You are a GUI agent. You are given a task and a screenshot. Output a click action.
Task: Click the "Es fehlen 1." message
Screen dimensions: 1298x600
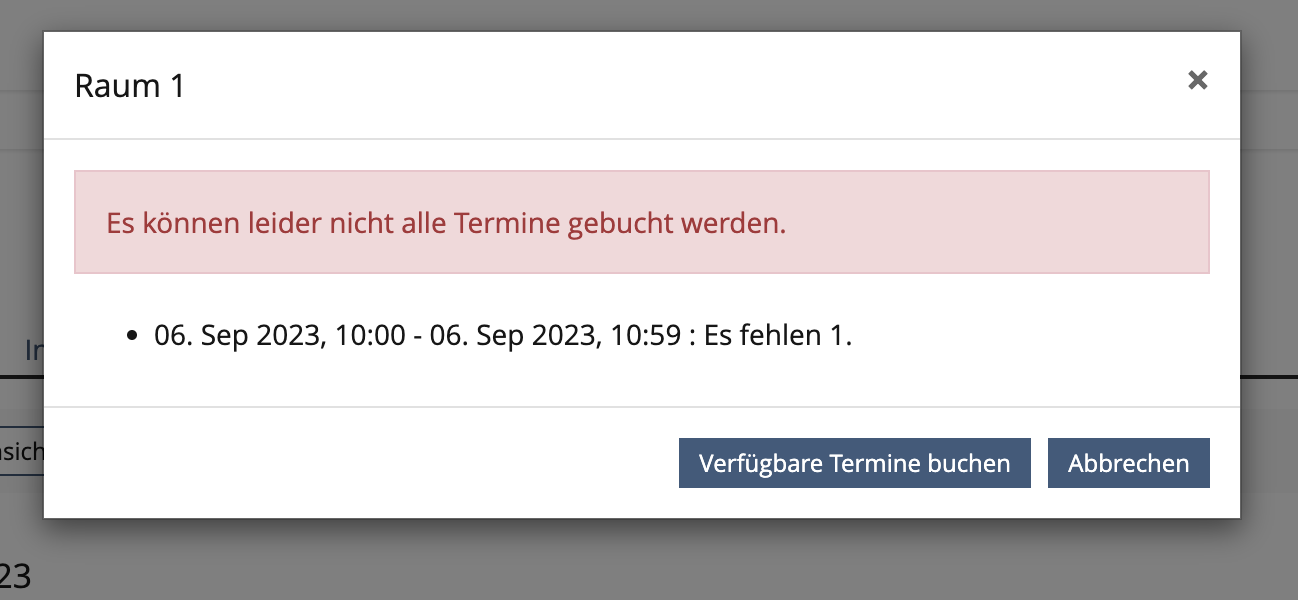click(778, 336)
